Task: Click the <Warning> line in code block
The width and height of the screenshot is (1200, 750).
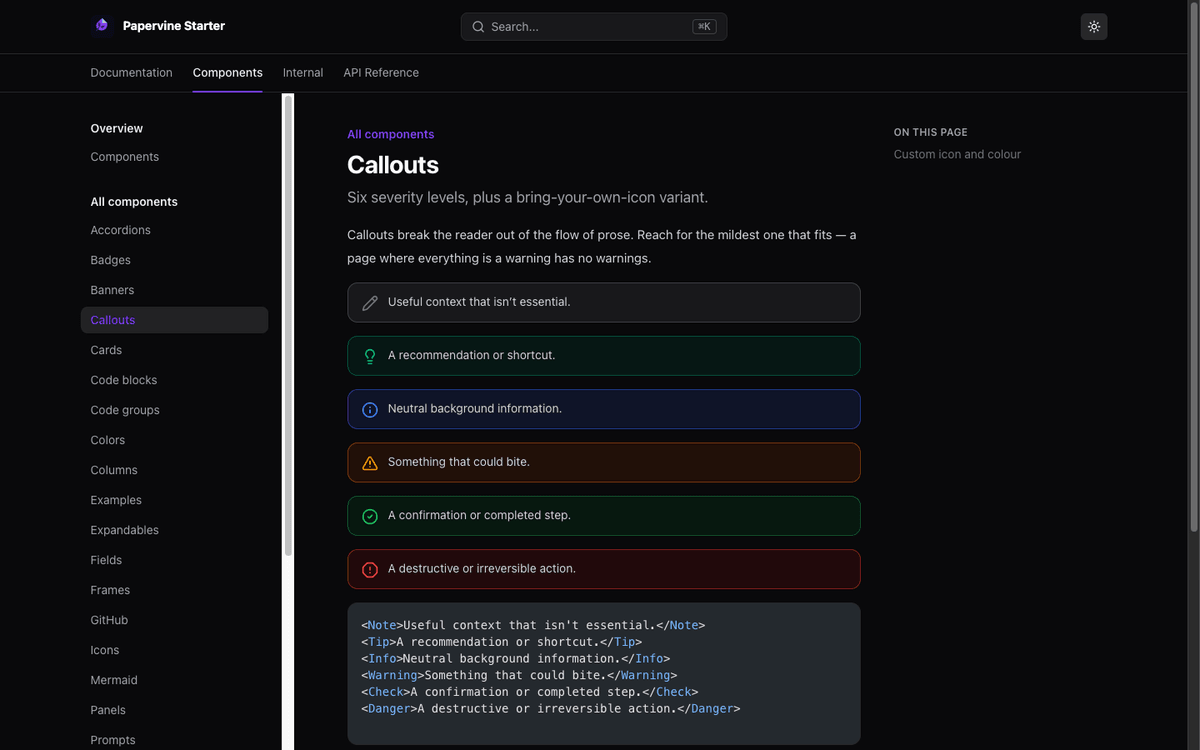Action: [519, 675]
